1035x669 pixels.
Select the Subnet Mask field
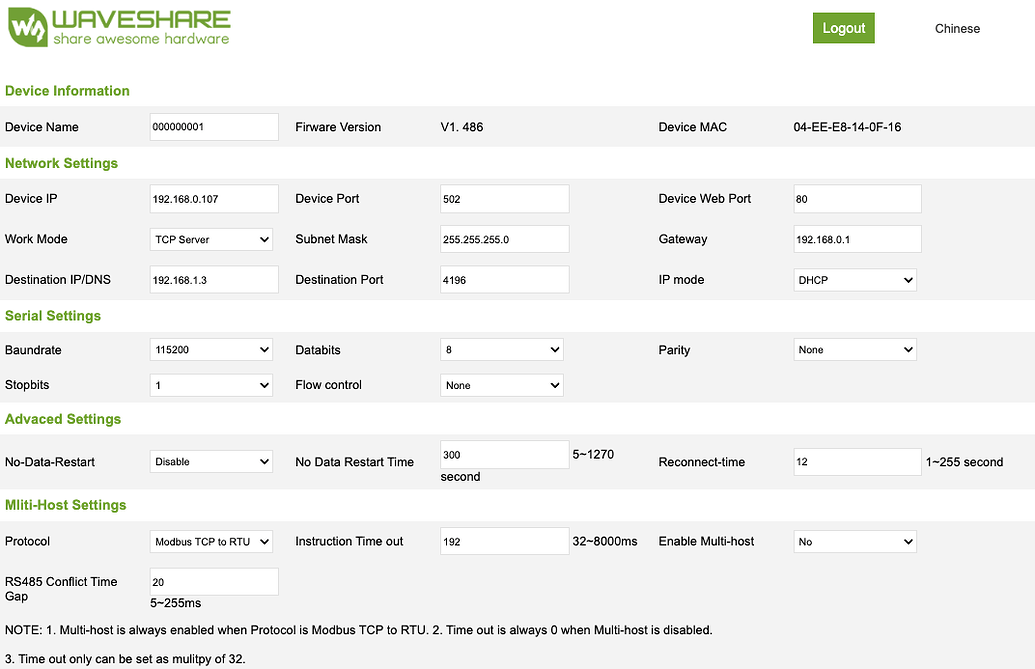pos(504,239)
